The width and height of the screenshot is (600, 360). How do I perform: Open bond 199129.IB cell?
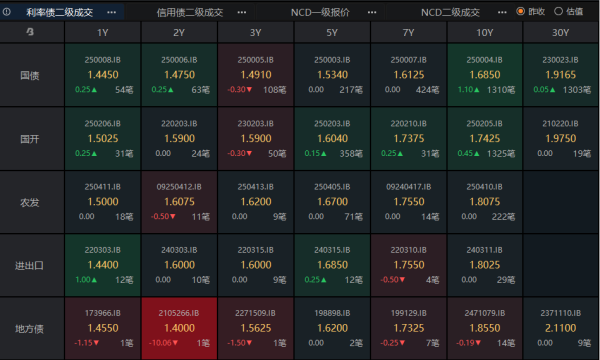pyautogui.click(x=409, y=329)
